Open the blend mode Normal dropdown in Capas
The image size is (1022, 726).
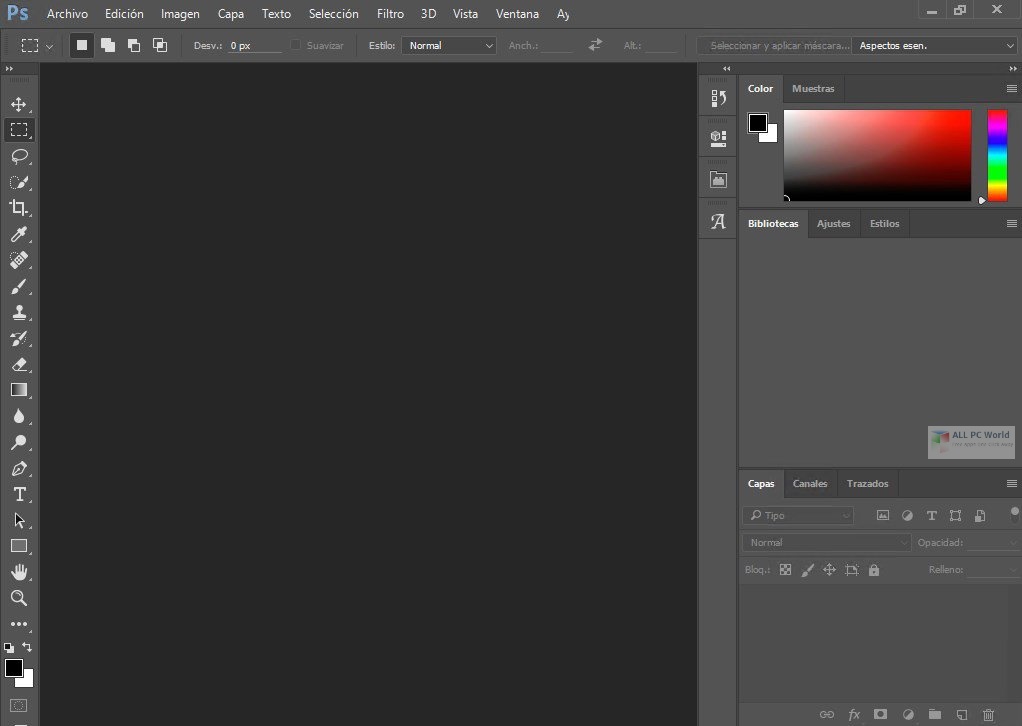click(x=826, y=542)
